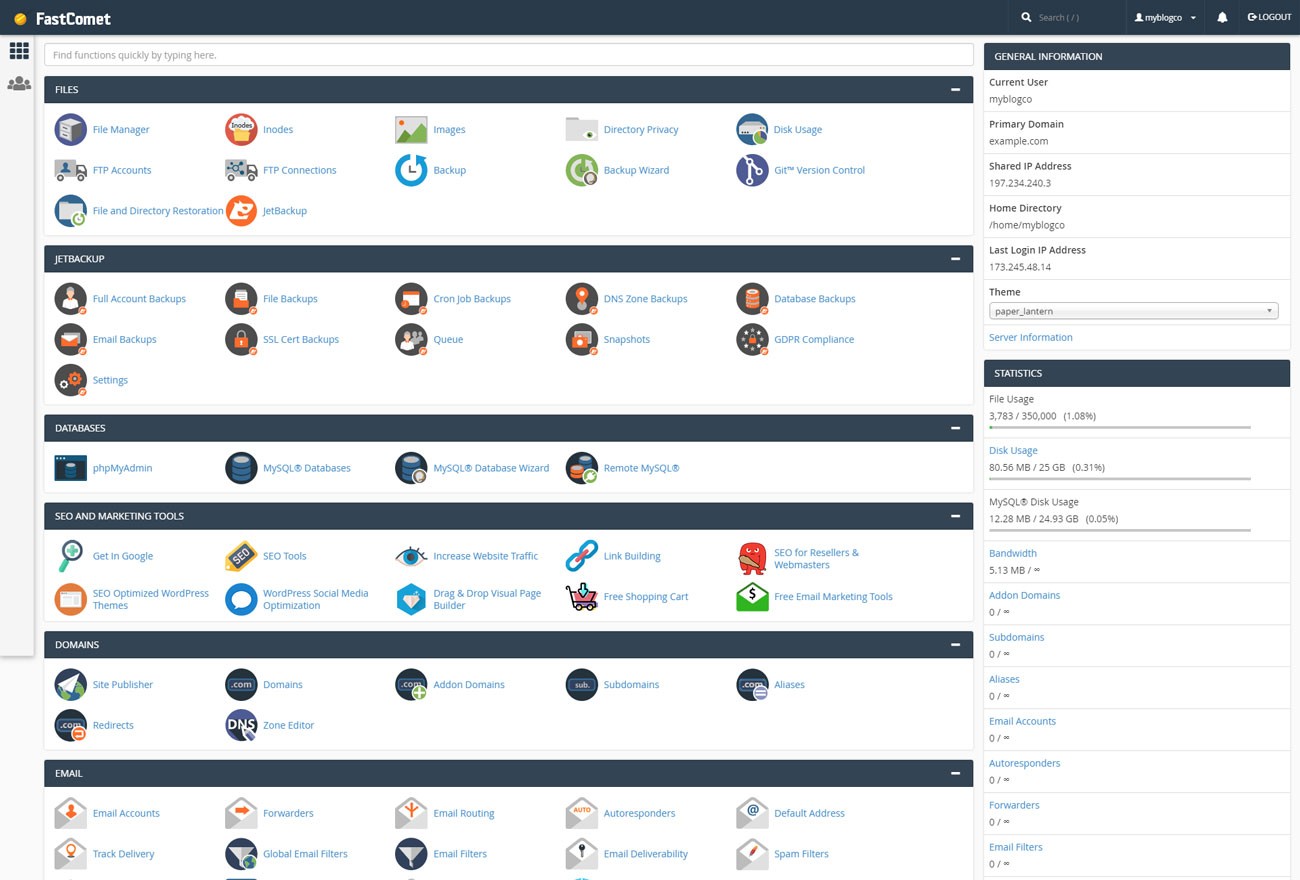1300x880 pixels.
Task: Click the Get In Google magnifier icon
Action: (70, 556)
